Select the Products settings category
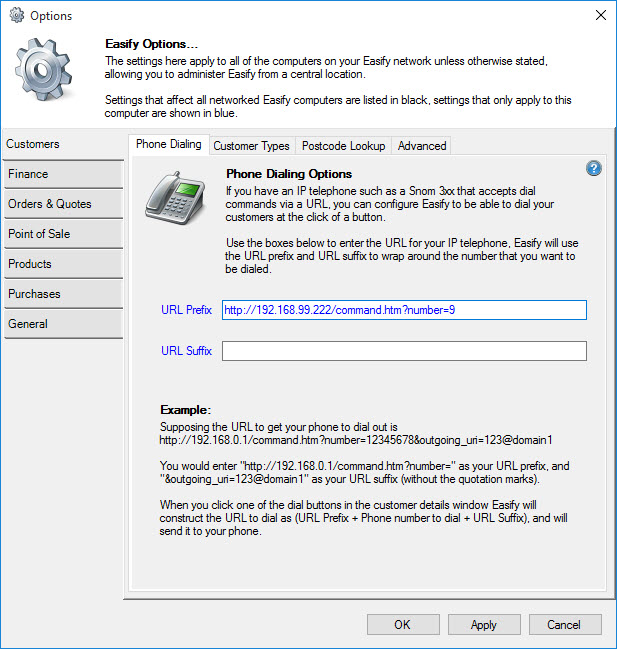The image size is (617, 649). click(x=61, y=264)
